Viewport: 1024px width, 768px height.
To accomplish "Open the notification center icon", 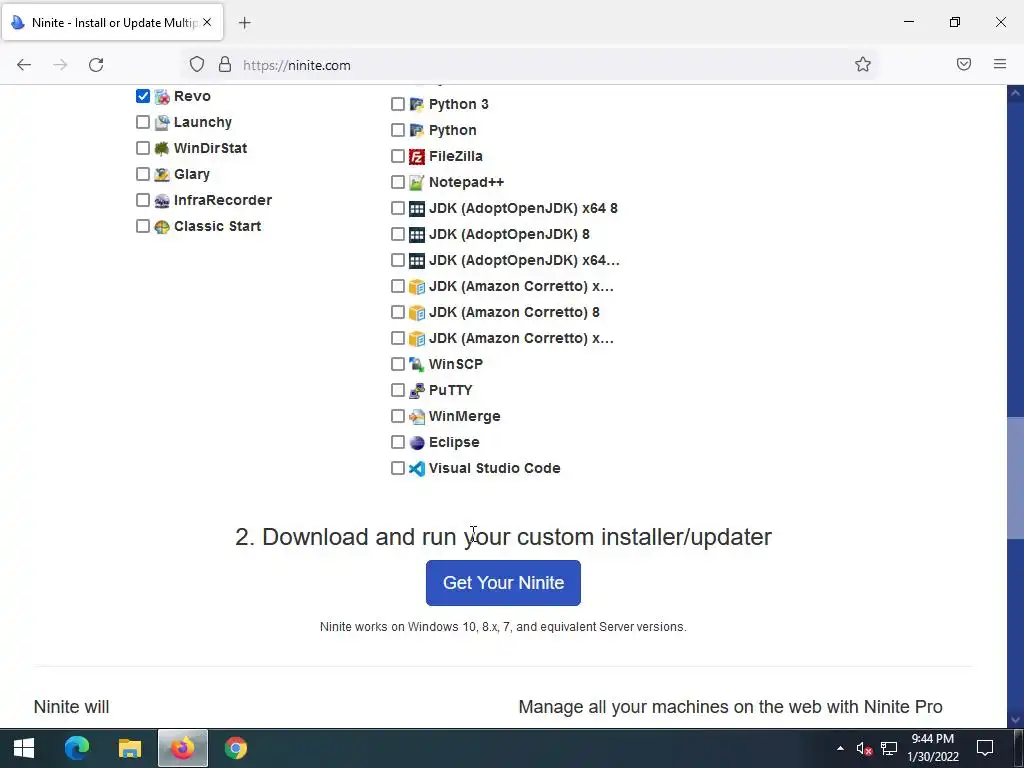I will 985,748.
